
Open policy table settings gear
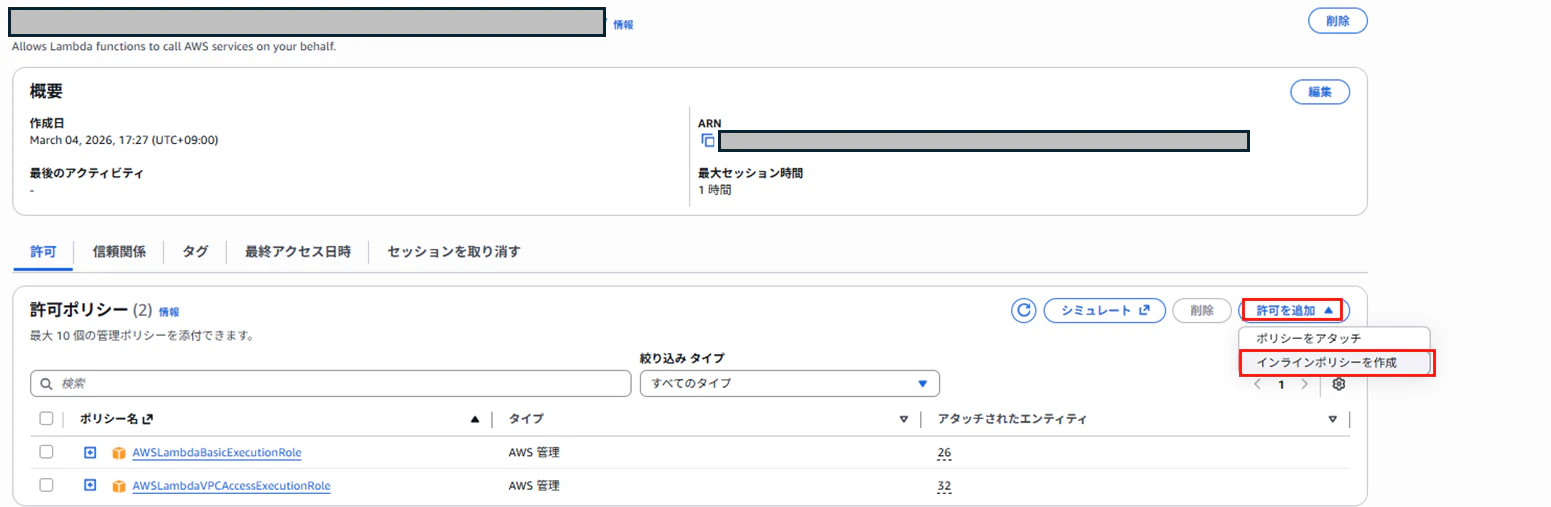(x=1339, y=384)
